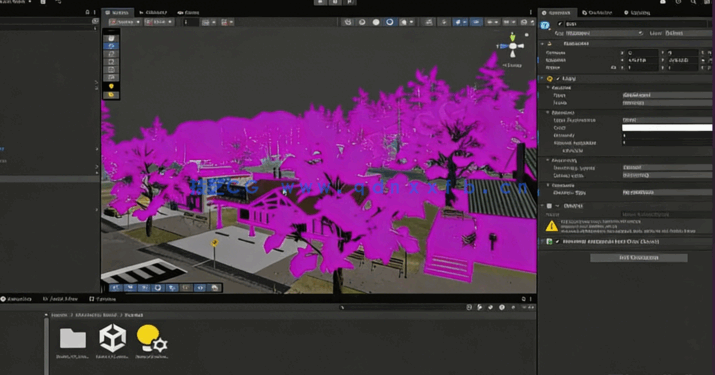Open the Global handle rotation dropdown

pos(159,22)
